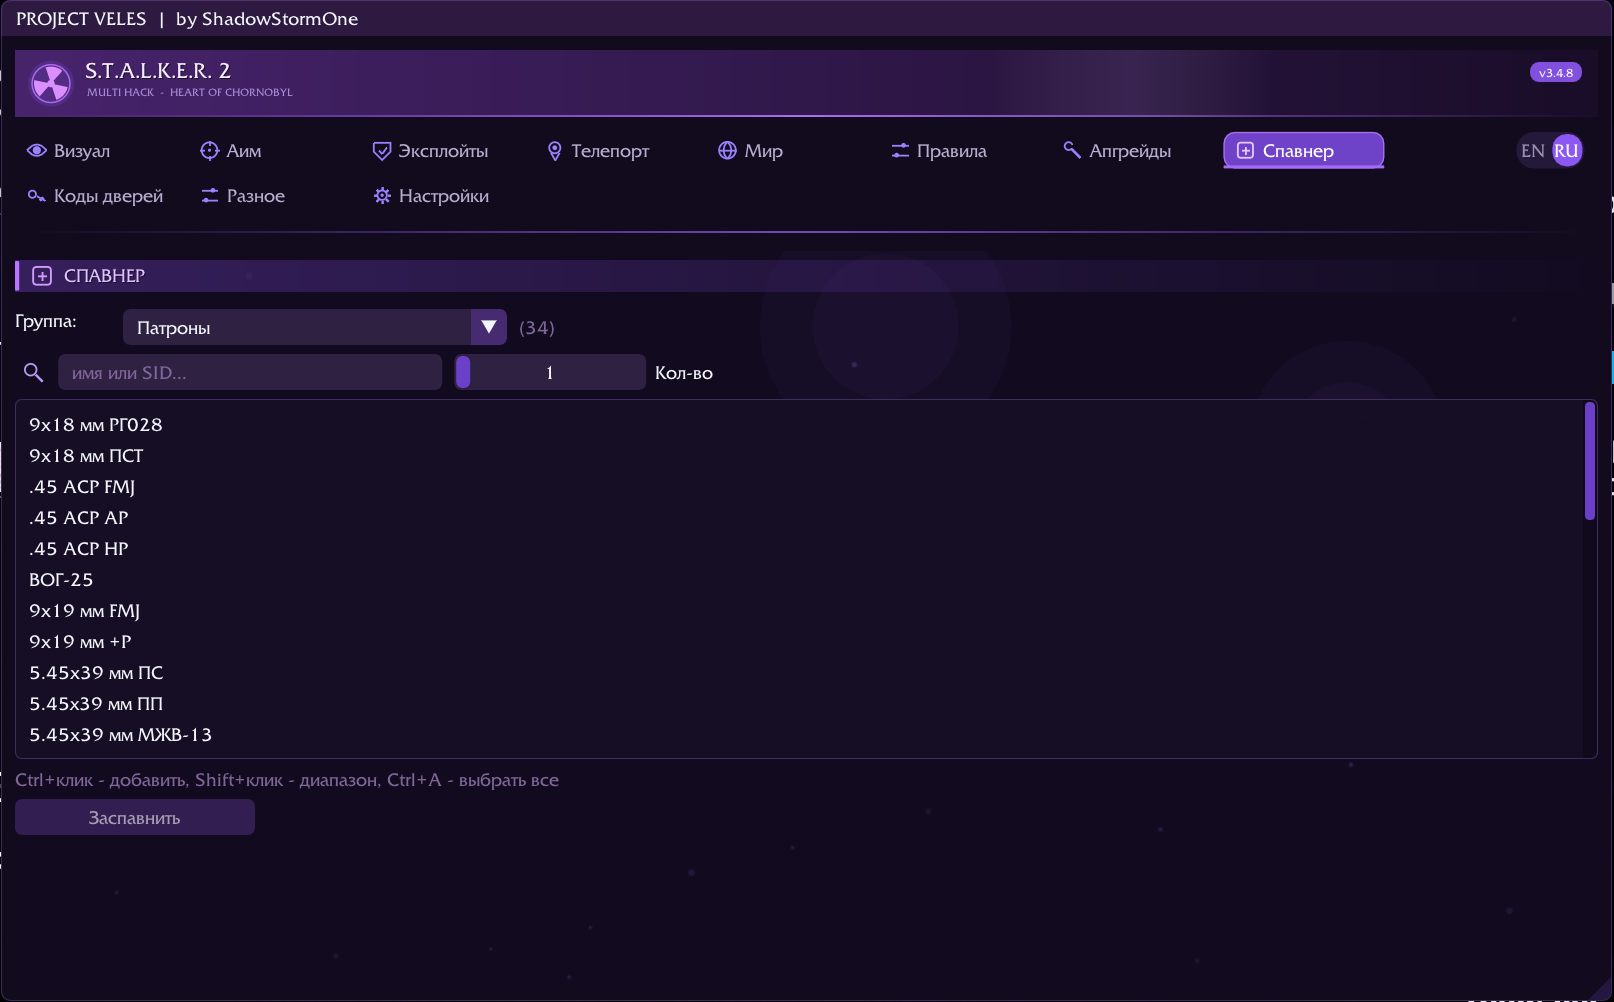
Task: Click the gear icon beside Настройки
Action: point(382,196)
